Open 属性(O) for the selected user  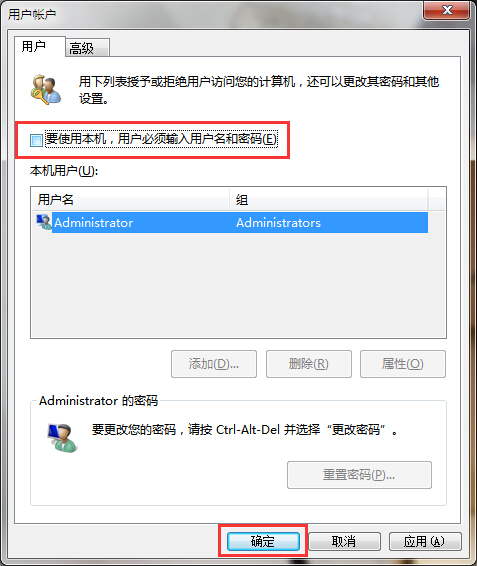point(403,364)
